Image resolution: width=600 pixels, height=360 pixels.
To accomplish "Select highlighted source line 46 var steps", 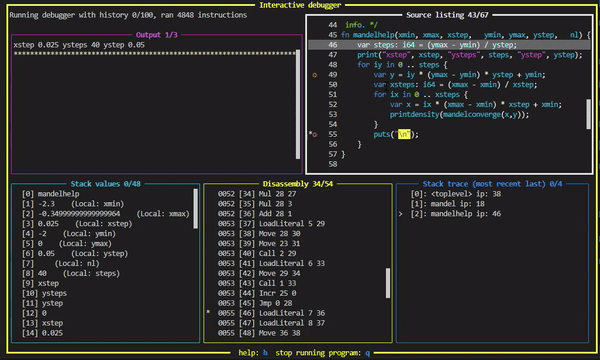I will [x=449, y=45].
